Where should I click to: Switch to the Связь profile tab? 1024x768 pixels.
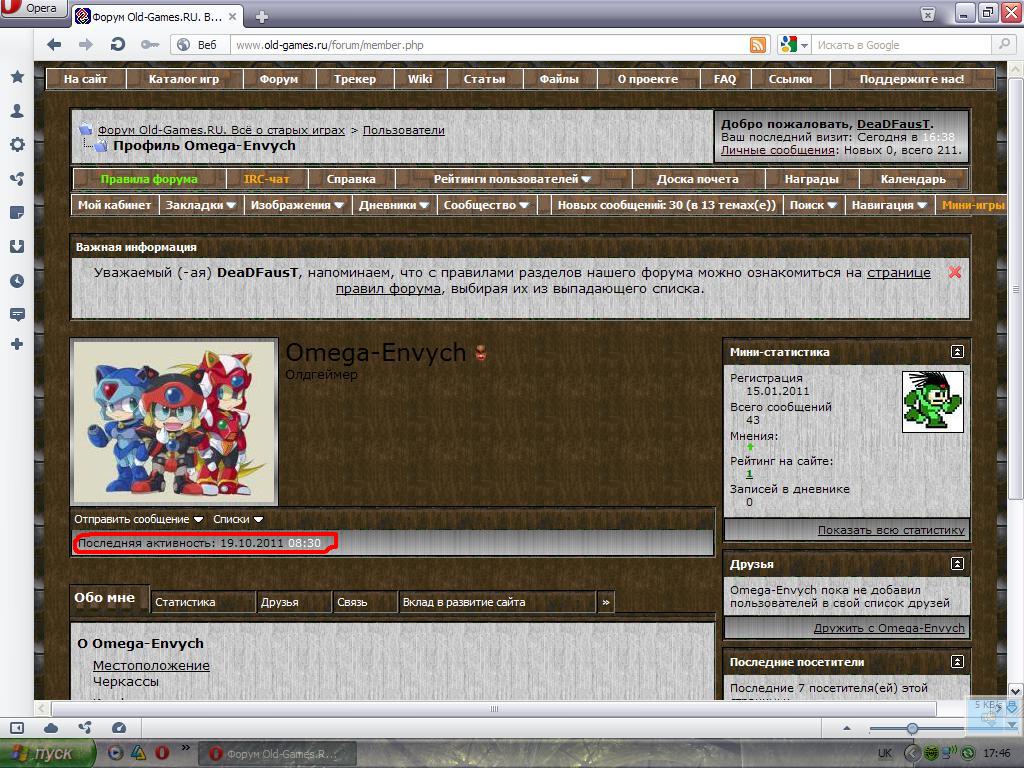pos(364,602)
